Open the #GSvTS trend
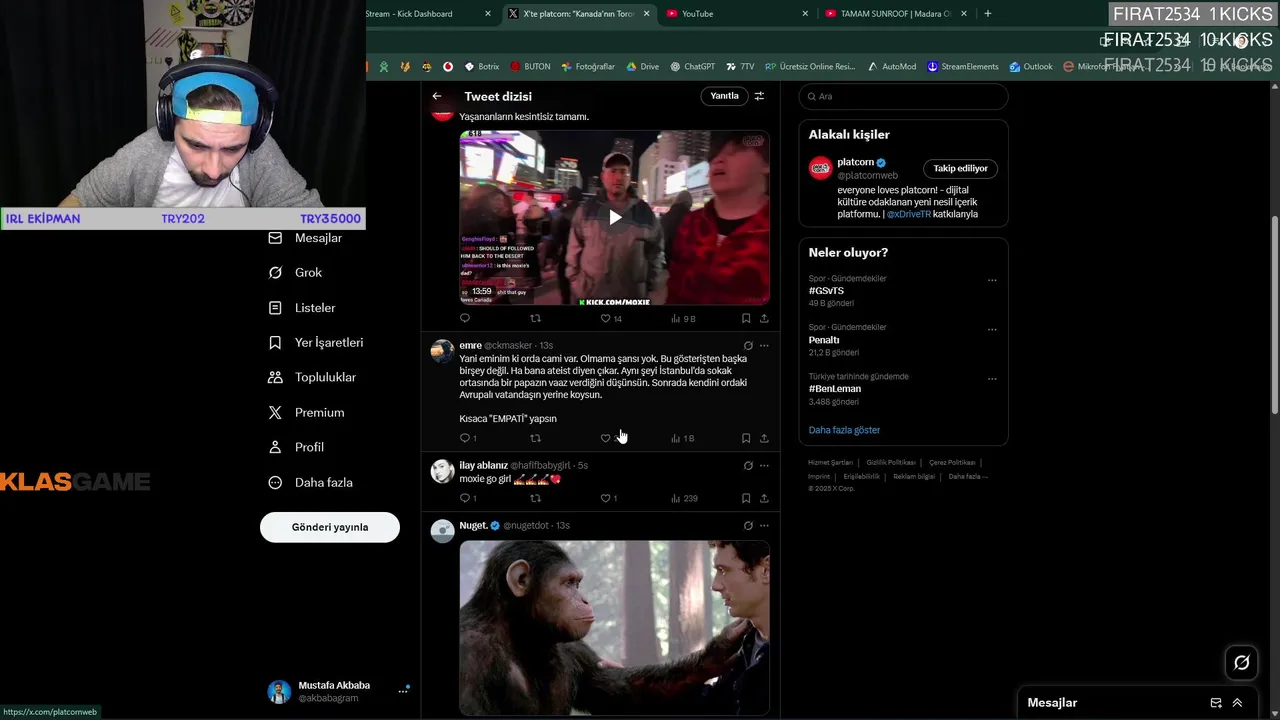The height and width of the screenshot is (720, 1280). coord(826,291)
